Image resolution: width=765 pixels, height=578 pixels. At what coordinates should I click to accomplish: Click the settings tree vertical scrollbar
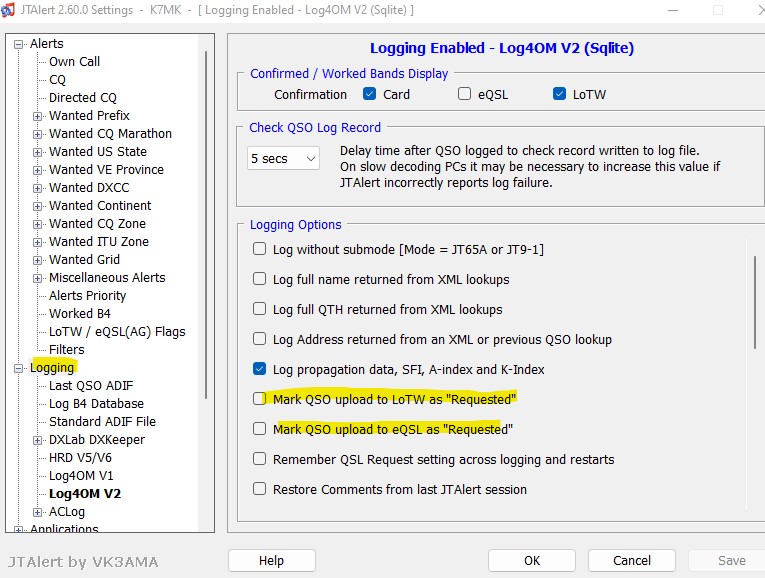click(x=206, y=224)
